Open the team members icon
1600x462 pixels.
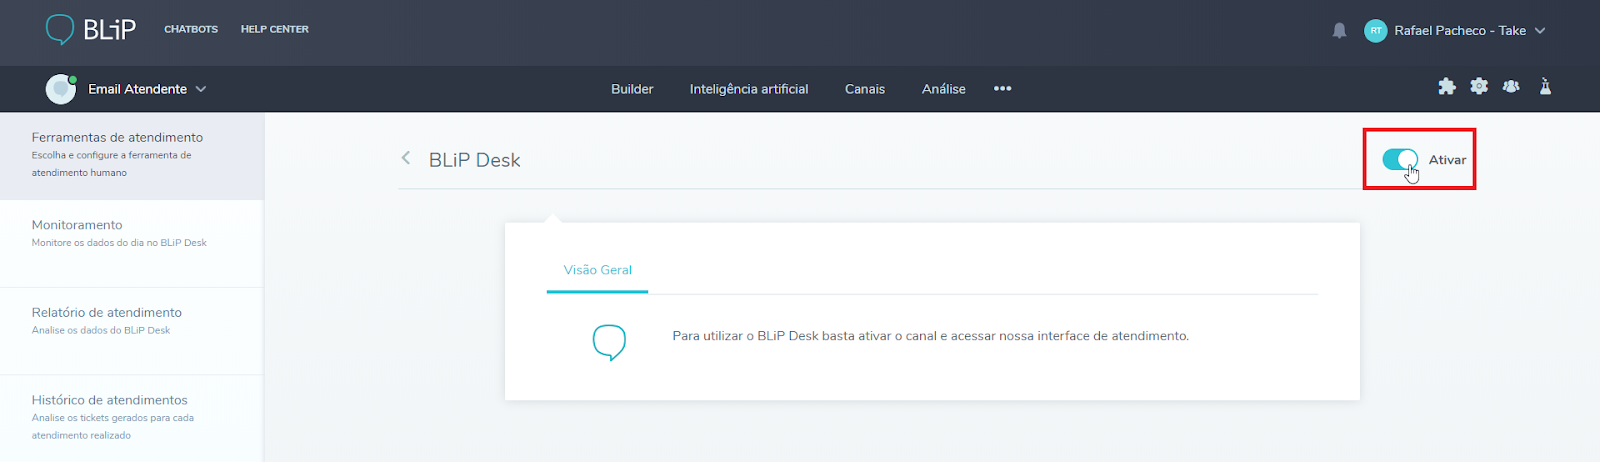1511,87
